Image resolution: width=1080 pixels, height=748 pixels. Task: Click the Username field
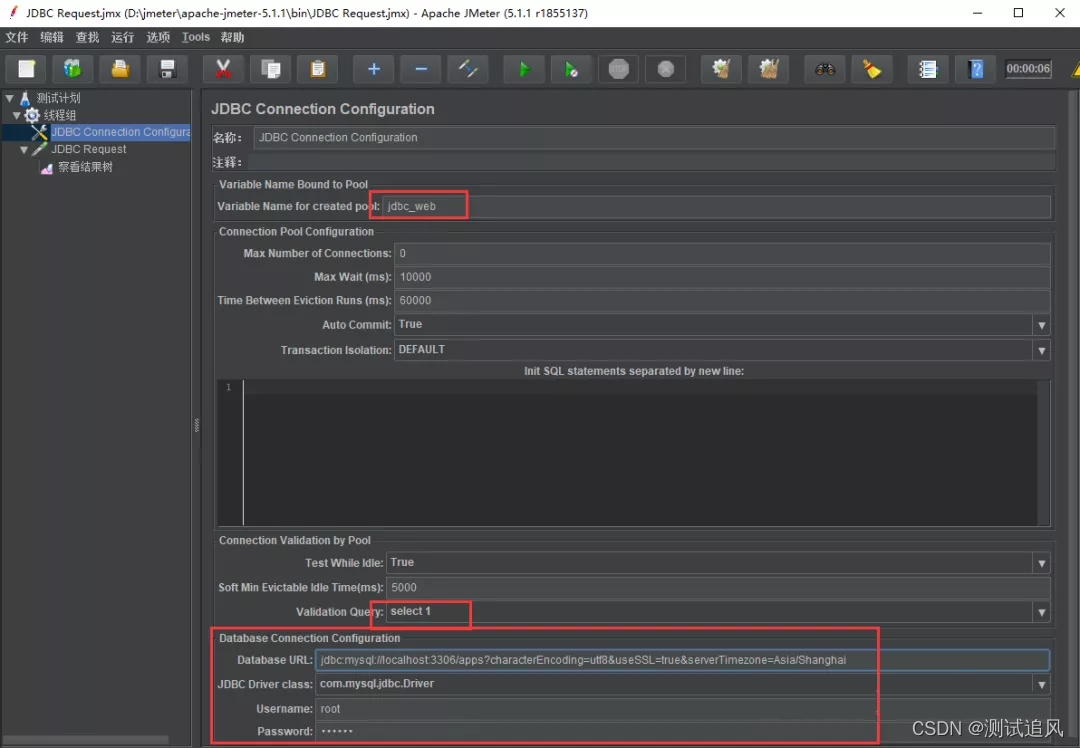click(x=683, y=709)
